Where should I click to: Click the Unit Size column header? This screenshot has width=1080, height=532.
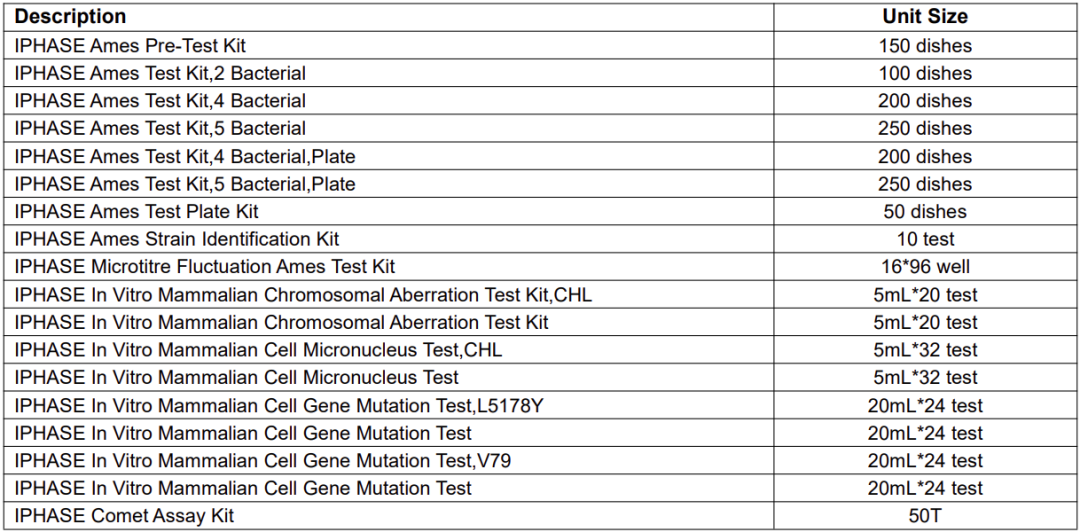[925, 17]
